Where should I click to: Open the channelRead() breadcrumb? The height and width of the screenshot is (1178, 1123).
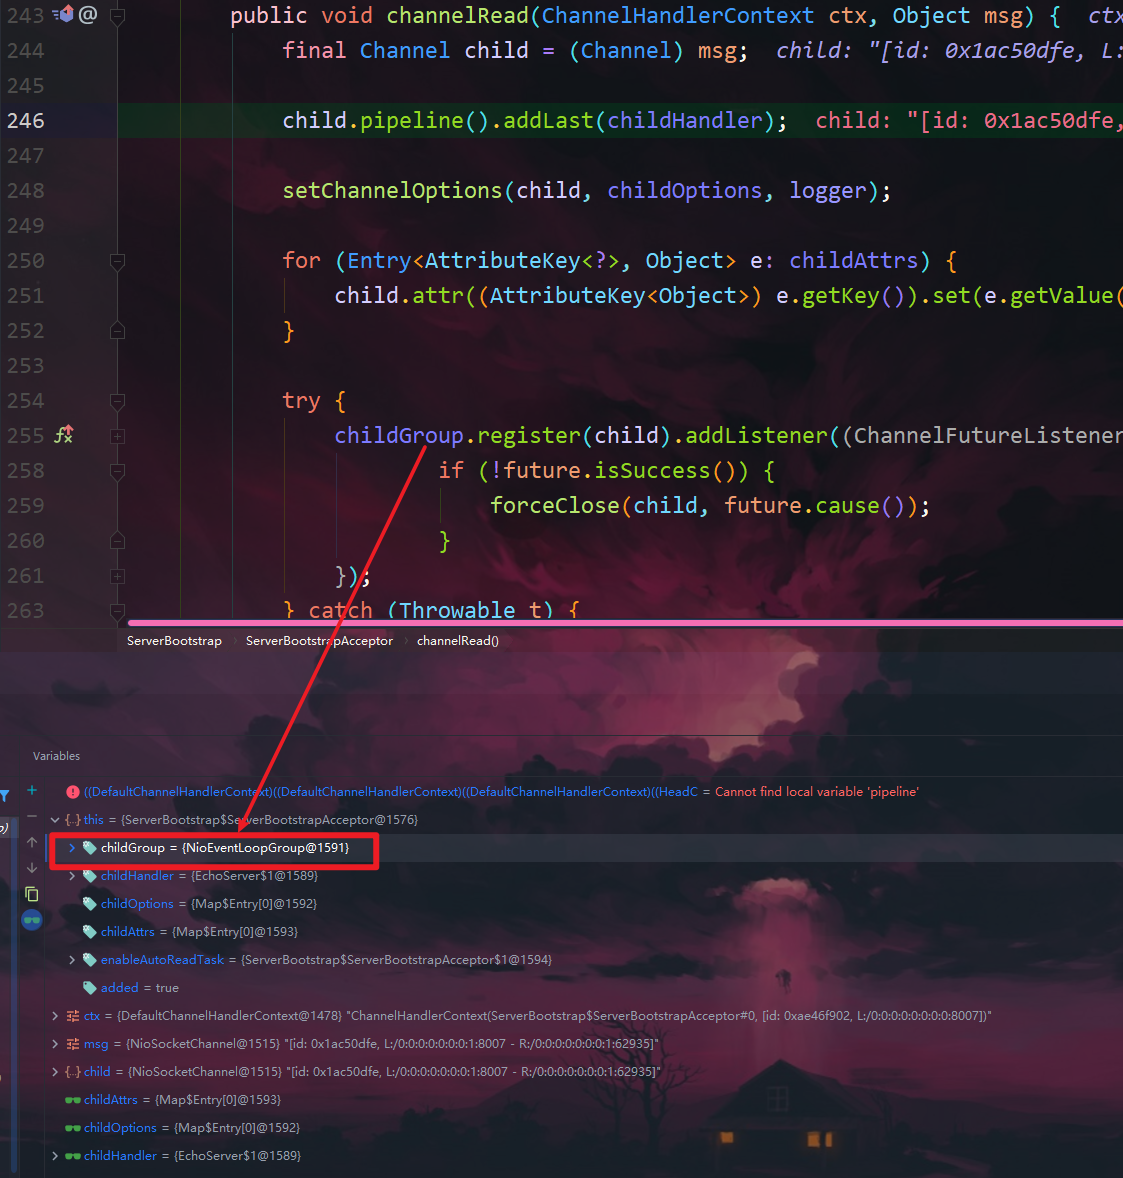coord(457,641)
